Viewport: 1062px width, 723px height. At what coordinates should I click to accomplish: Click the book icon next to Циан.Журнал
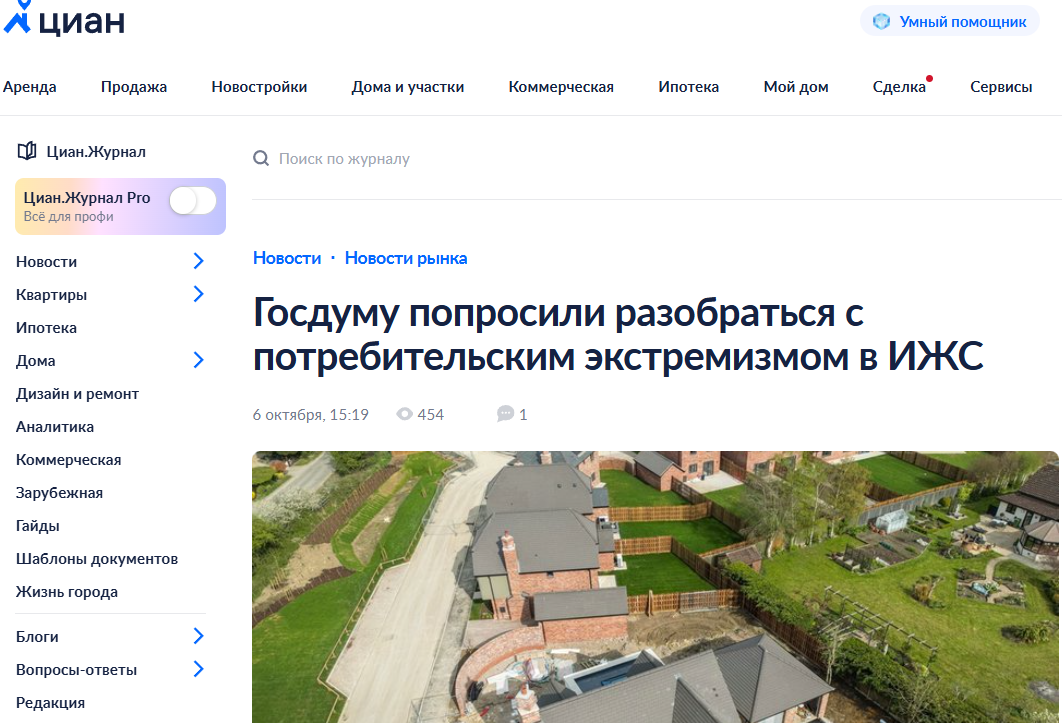pyautogui.click(x=25, y=150)
